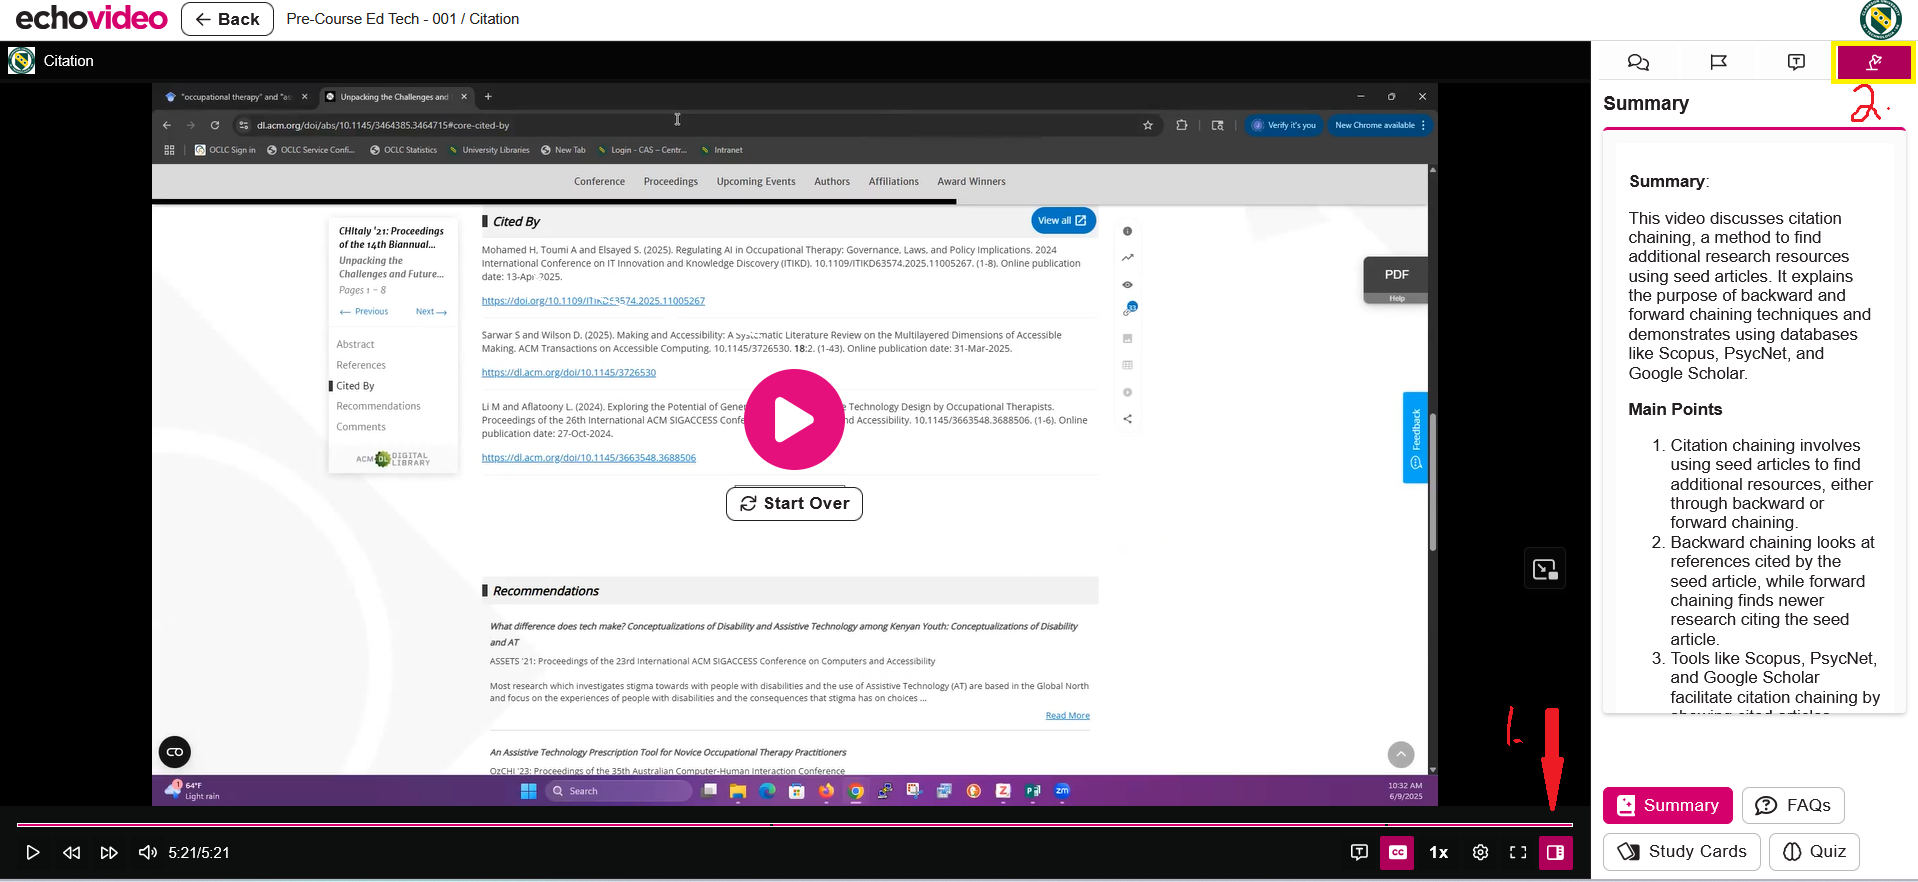1918x882 pixels.
Task: Click the Unpacking the Challenges browser tab
Action: click(x=397, y=97)
